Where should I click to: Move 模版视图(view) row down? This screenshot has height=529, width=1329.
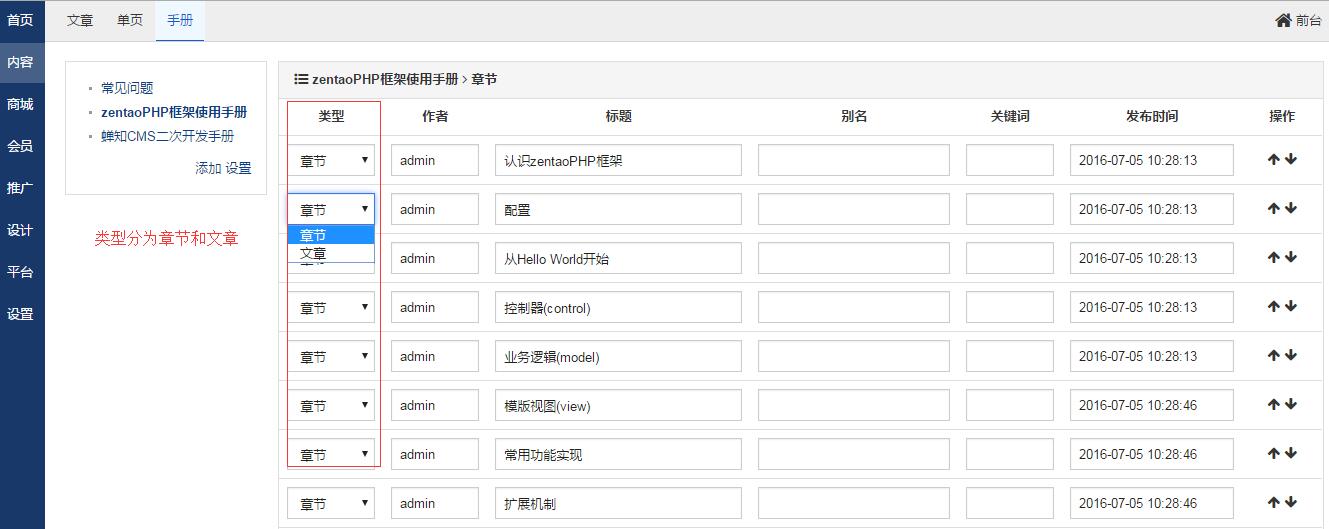pos(1291,404)
